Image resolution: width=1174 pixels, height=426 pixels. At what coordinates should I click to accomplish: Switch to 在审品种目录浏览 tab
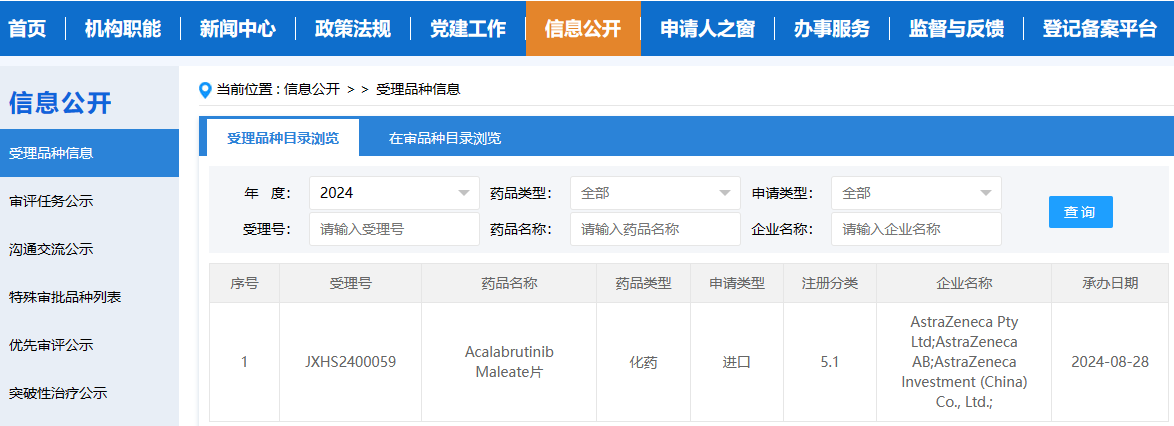click(x=445, y=138)
